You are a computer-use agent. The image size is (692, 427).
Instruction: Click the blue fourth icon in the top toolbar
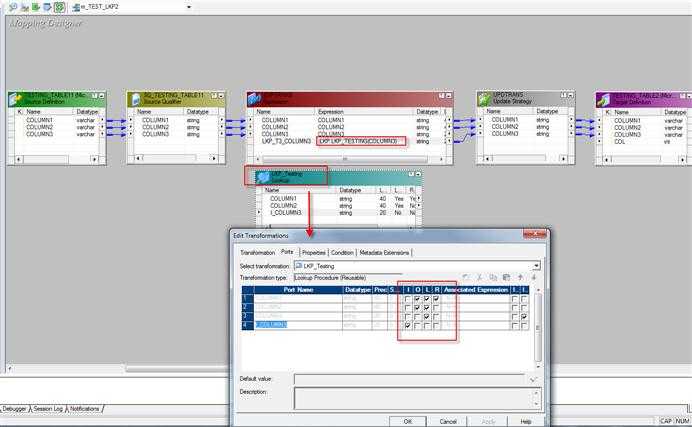click(47, 7)
